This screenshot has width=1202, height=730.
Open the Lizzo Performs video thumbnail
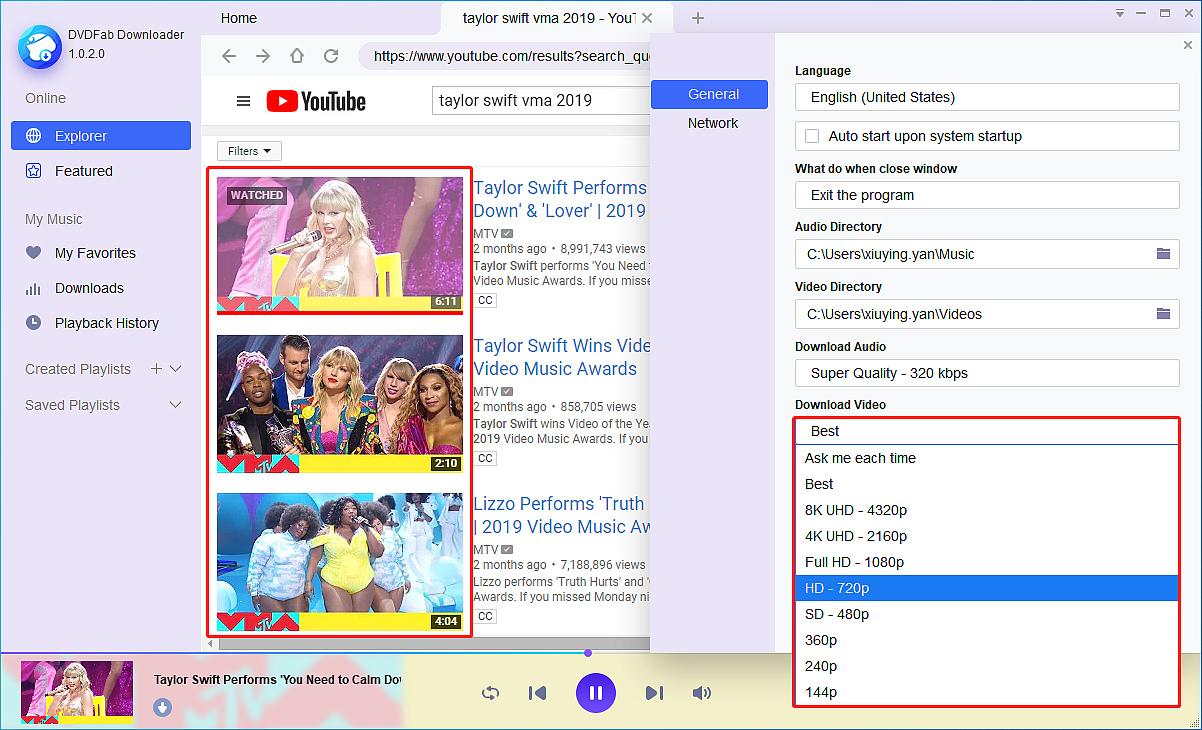(x=340, y=562)
